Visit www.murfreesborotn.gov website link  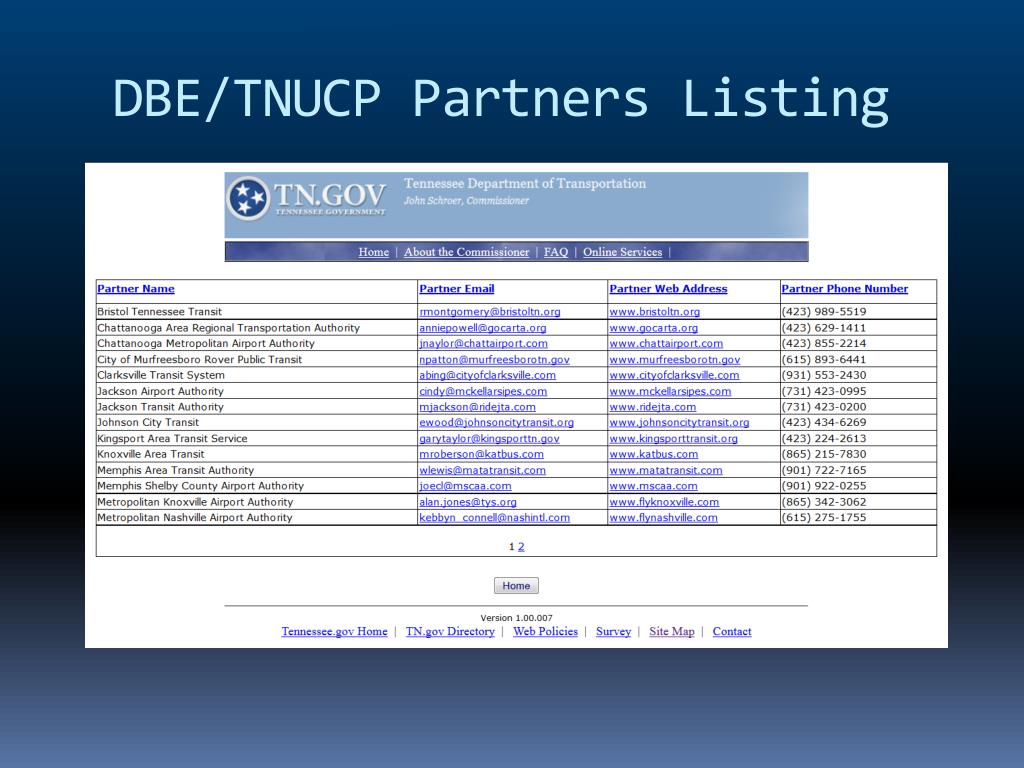(x=675, y=360)
